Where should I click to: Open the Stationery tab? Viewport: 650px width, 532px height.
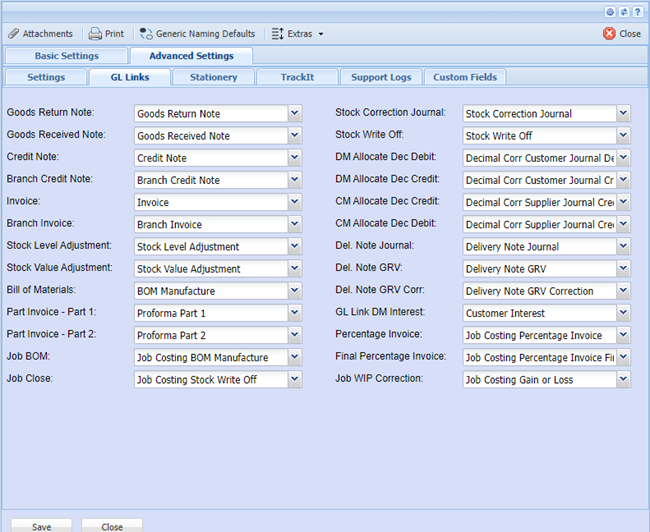click(x=212, y=77)
